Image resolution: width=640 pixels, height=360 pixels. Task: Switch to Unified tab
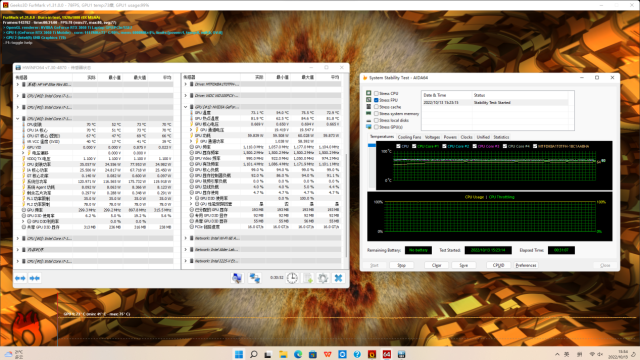click(483, 137)
